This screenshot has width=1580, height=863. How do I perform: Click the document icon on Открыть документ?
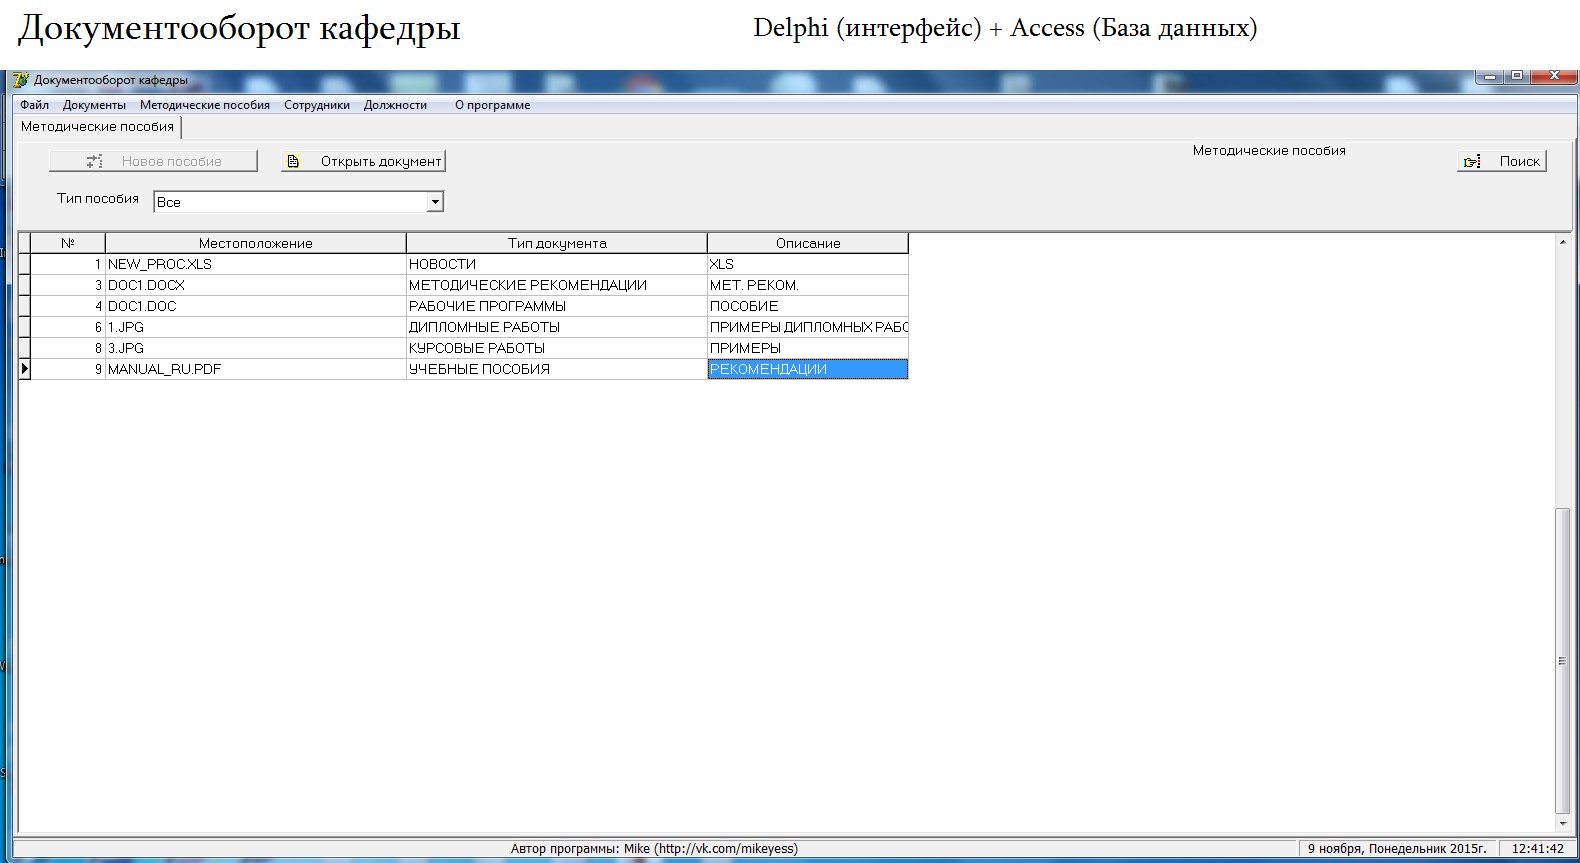pyautogui.click(x=293, y=161)
